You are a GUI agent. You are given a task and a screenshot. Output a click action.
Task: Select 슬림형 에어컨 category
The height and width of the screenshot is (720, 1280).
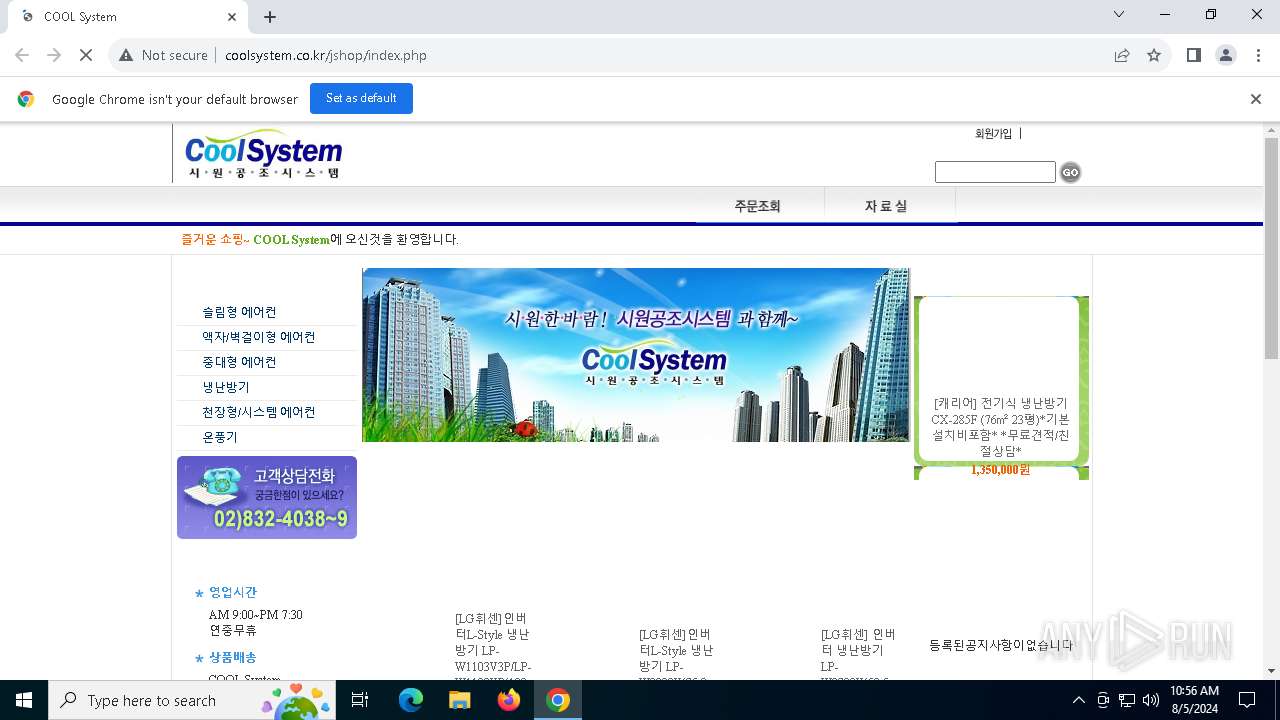pos(239,312)
